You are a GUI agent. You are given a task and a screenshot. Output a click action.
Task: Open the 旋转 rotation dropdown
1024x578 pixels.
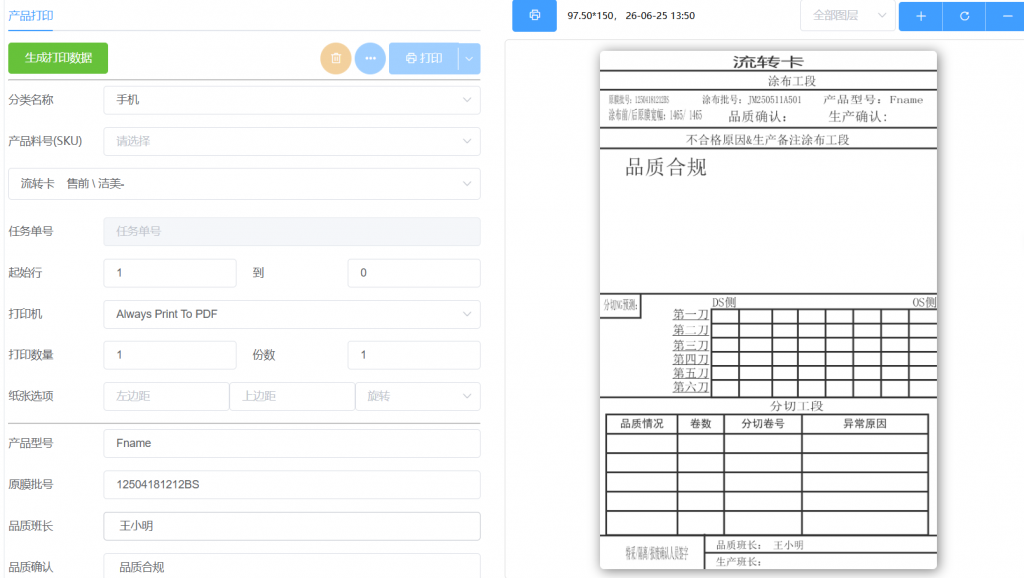tap(418, 396)
